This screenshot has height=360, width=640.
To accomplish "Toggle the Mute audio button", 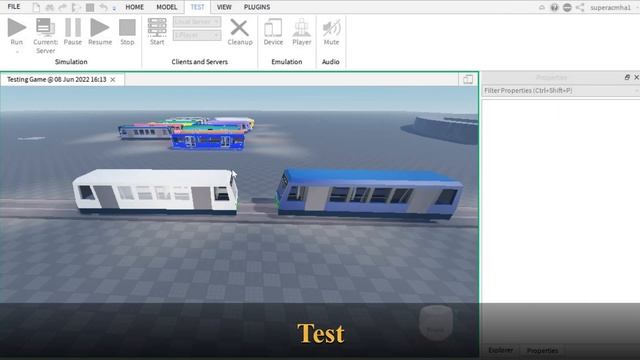I will [331, 31].
